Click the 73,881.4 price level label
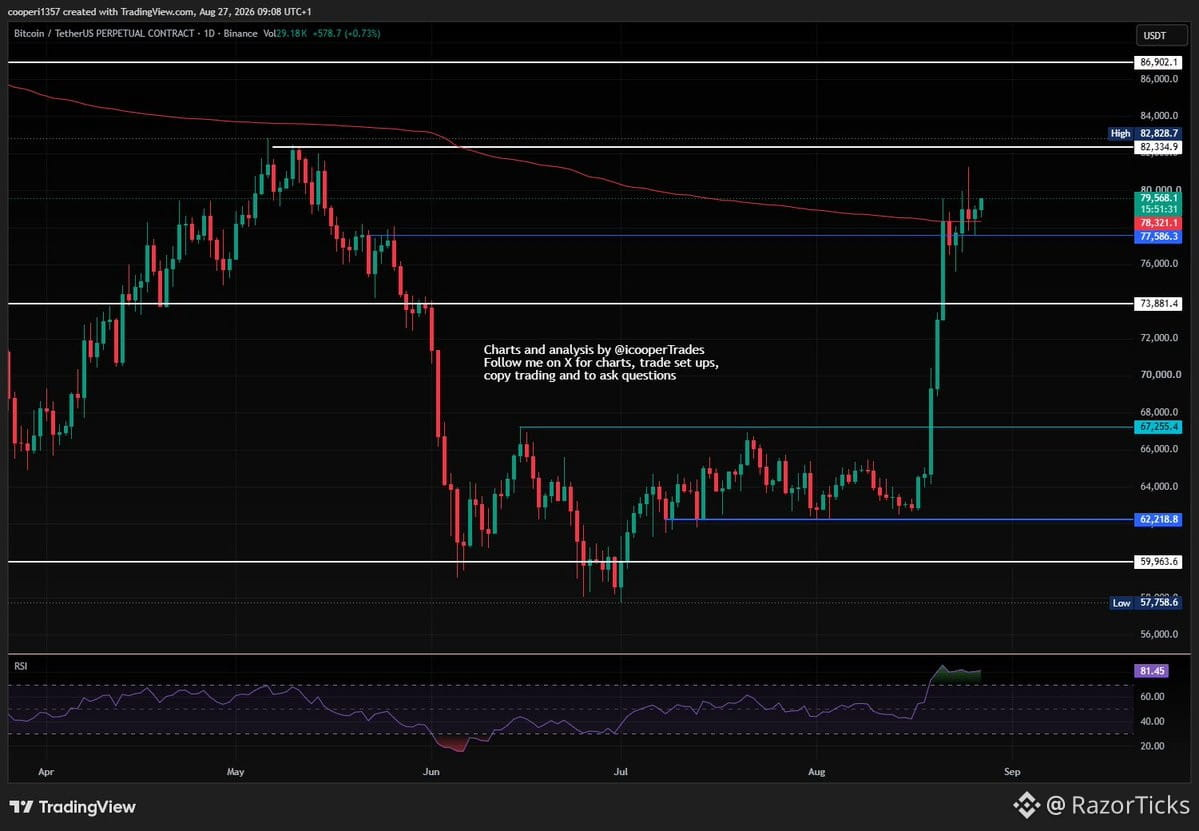Image resolution: width=1199 pixels, height=831 pixels. pos(1158,304)
